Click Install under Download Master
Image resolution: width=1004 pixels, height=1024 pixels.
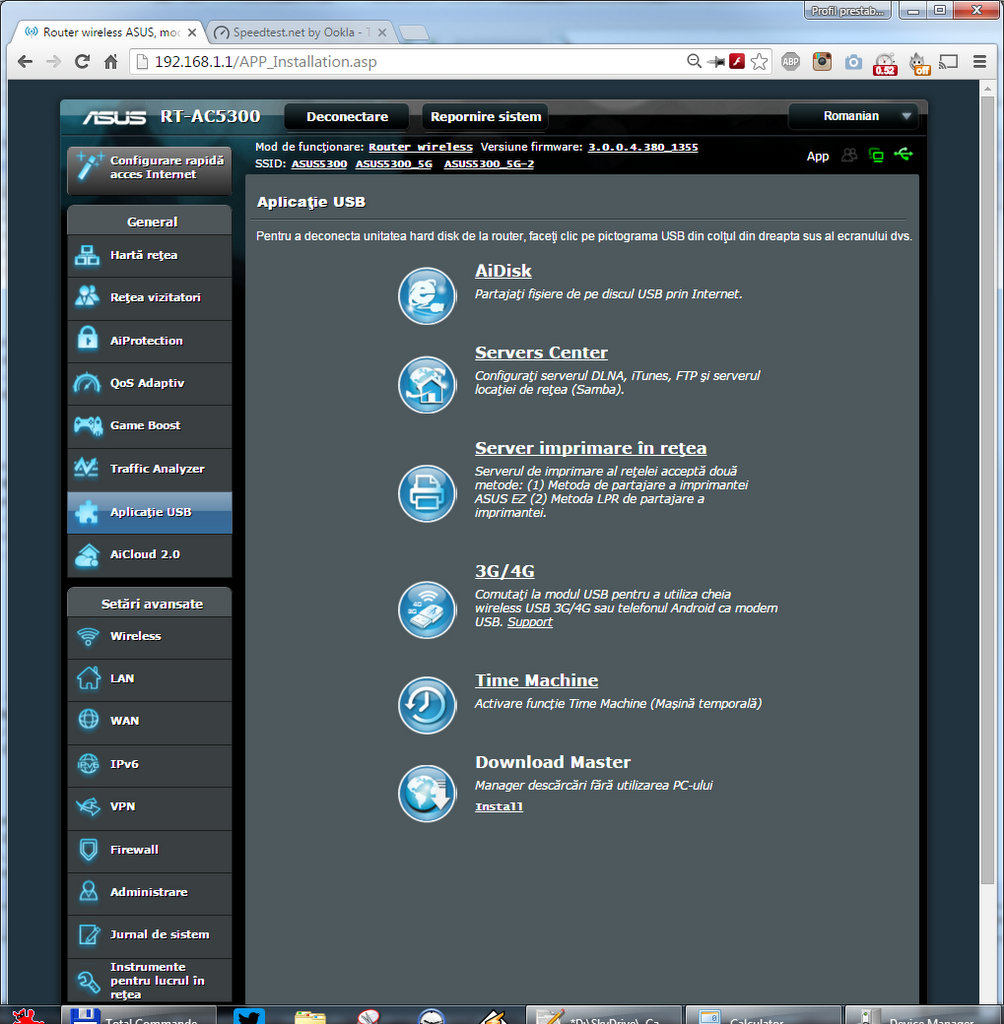[x=499, y=807]
